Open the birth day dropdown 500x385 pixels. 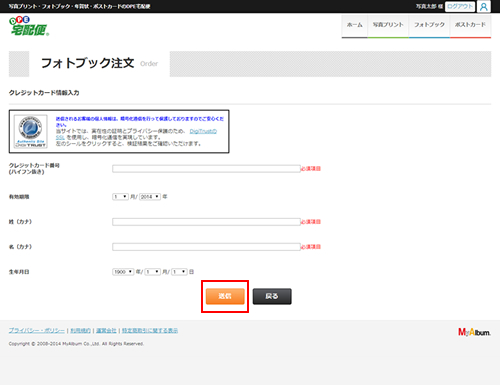(179, 272)
